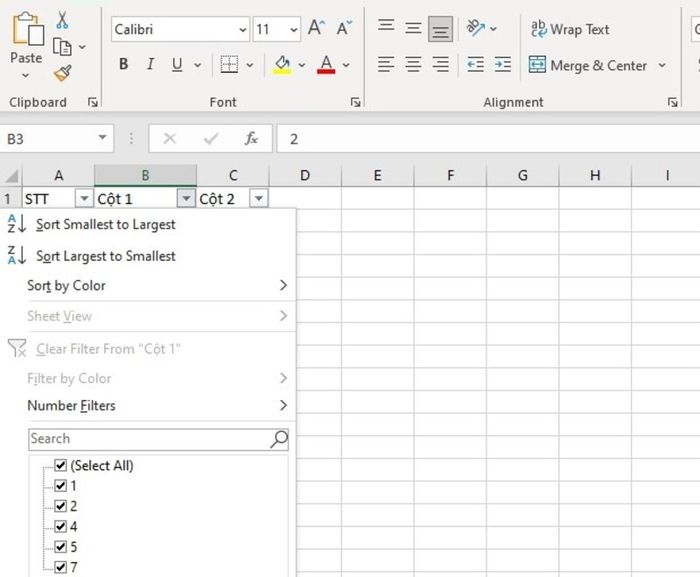This screenshot has width=700, height=577.
Task: Increase font size with large A
Action: coord(316,28)
